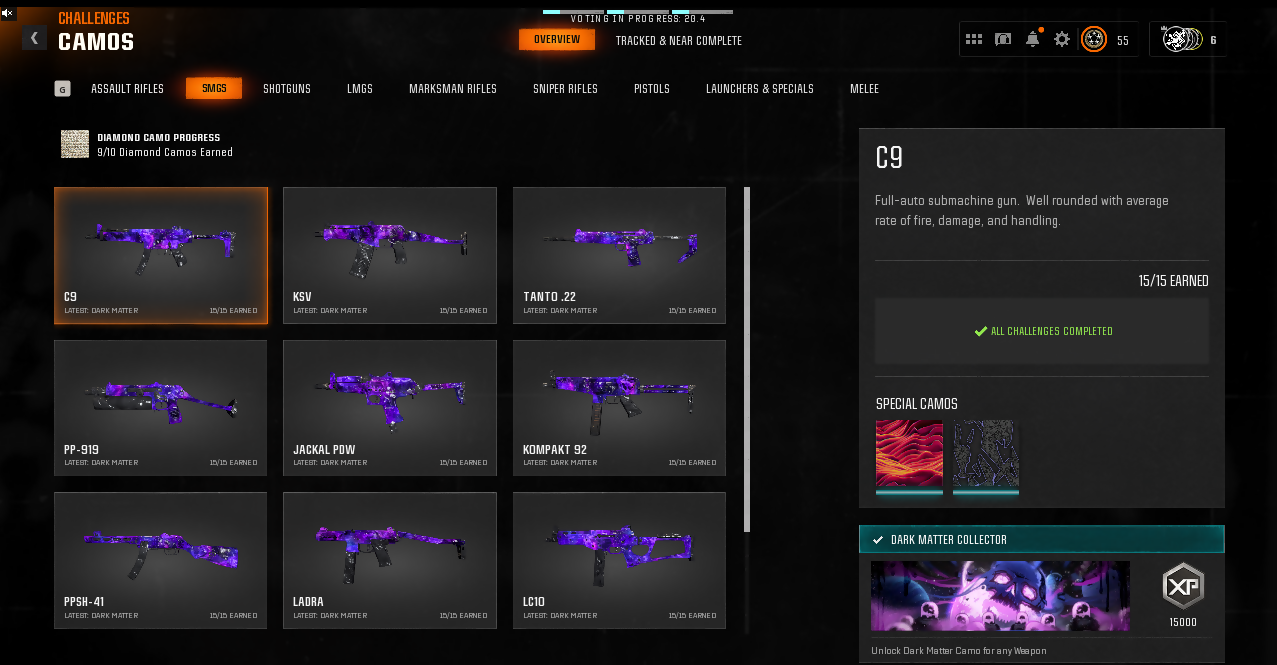Open the Sniper Rifles category

tap(565, 89)
